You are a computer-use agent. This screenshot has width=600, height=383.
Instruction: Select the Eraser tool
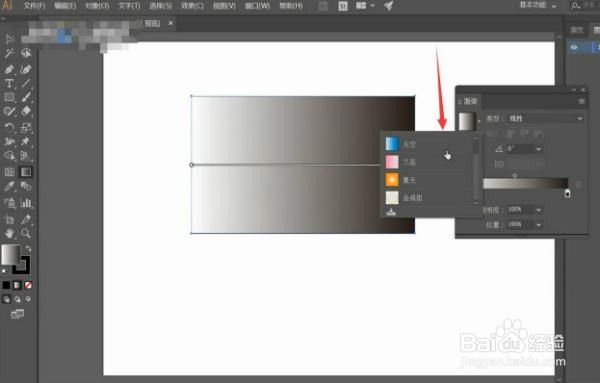pyautogui.click(x=26, y=111)
